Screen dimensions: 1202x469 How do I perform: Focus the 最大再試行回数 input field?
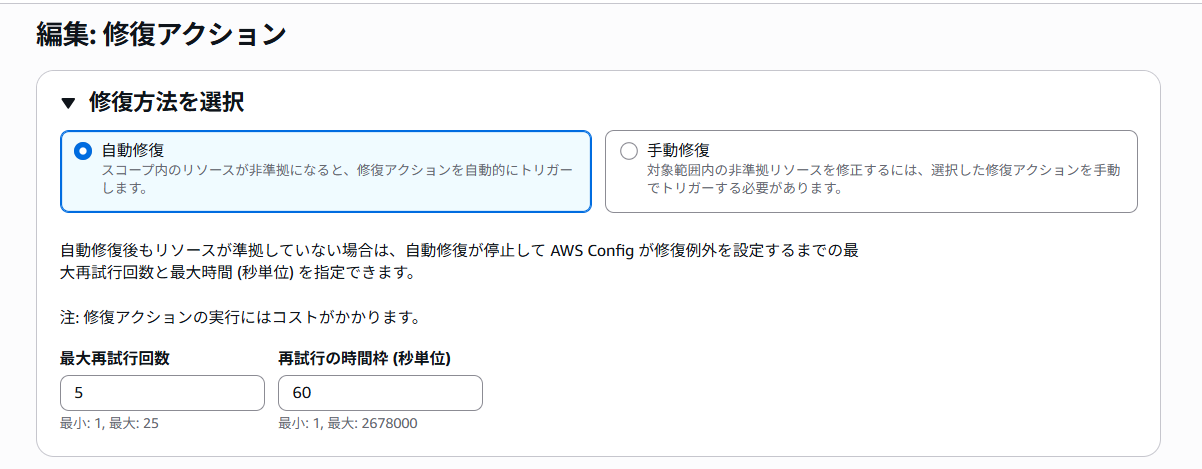click(x=162, y=393)
